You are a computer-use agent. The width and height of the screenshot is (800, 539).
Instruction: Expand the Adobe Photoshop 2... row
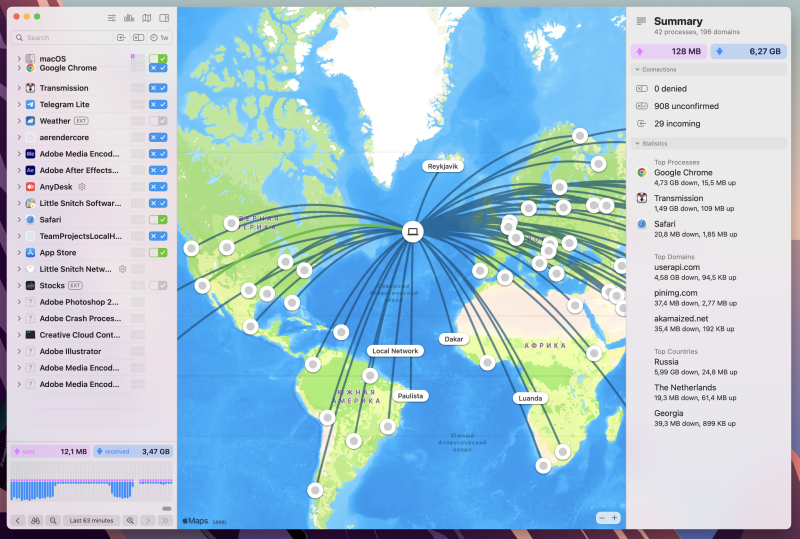pyautogui.click(x=19, y=302)
